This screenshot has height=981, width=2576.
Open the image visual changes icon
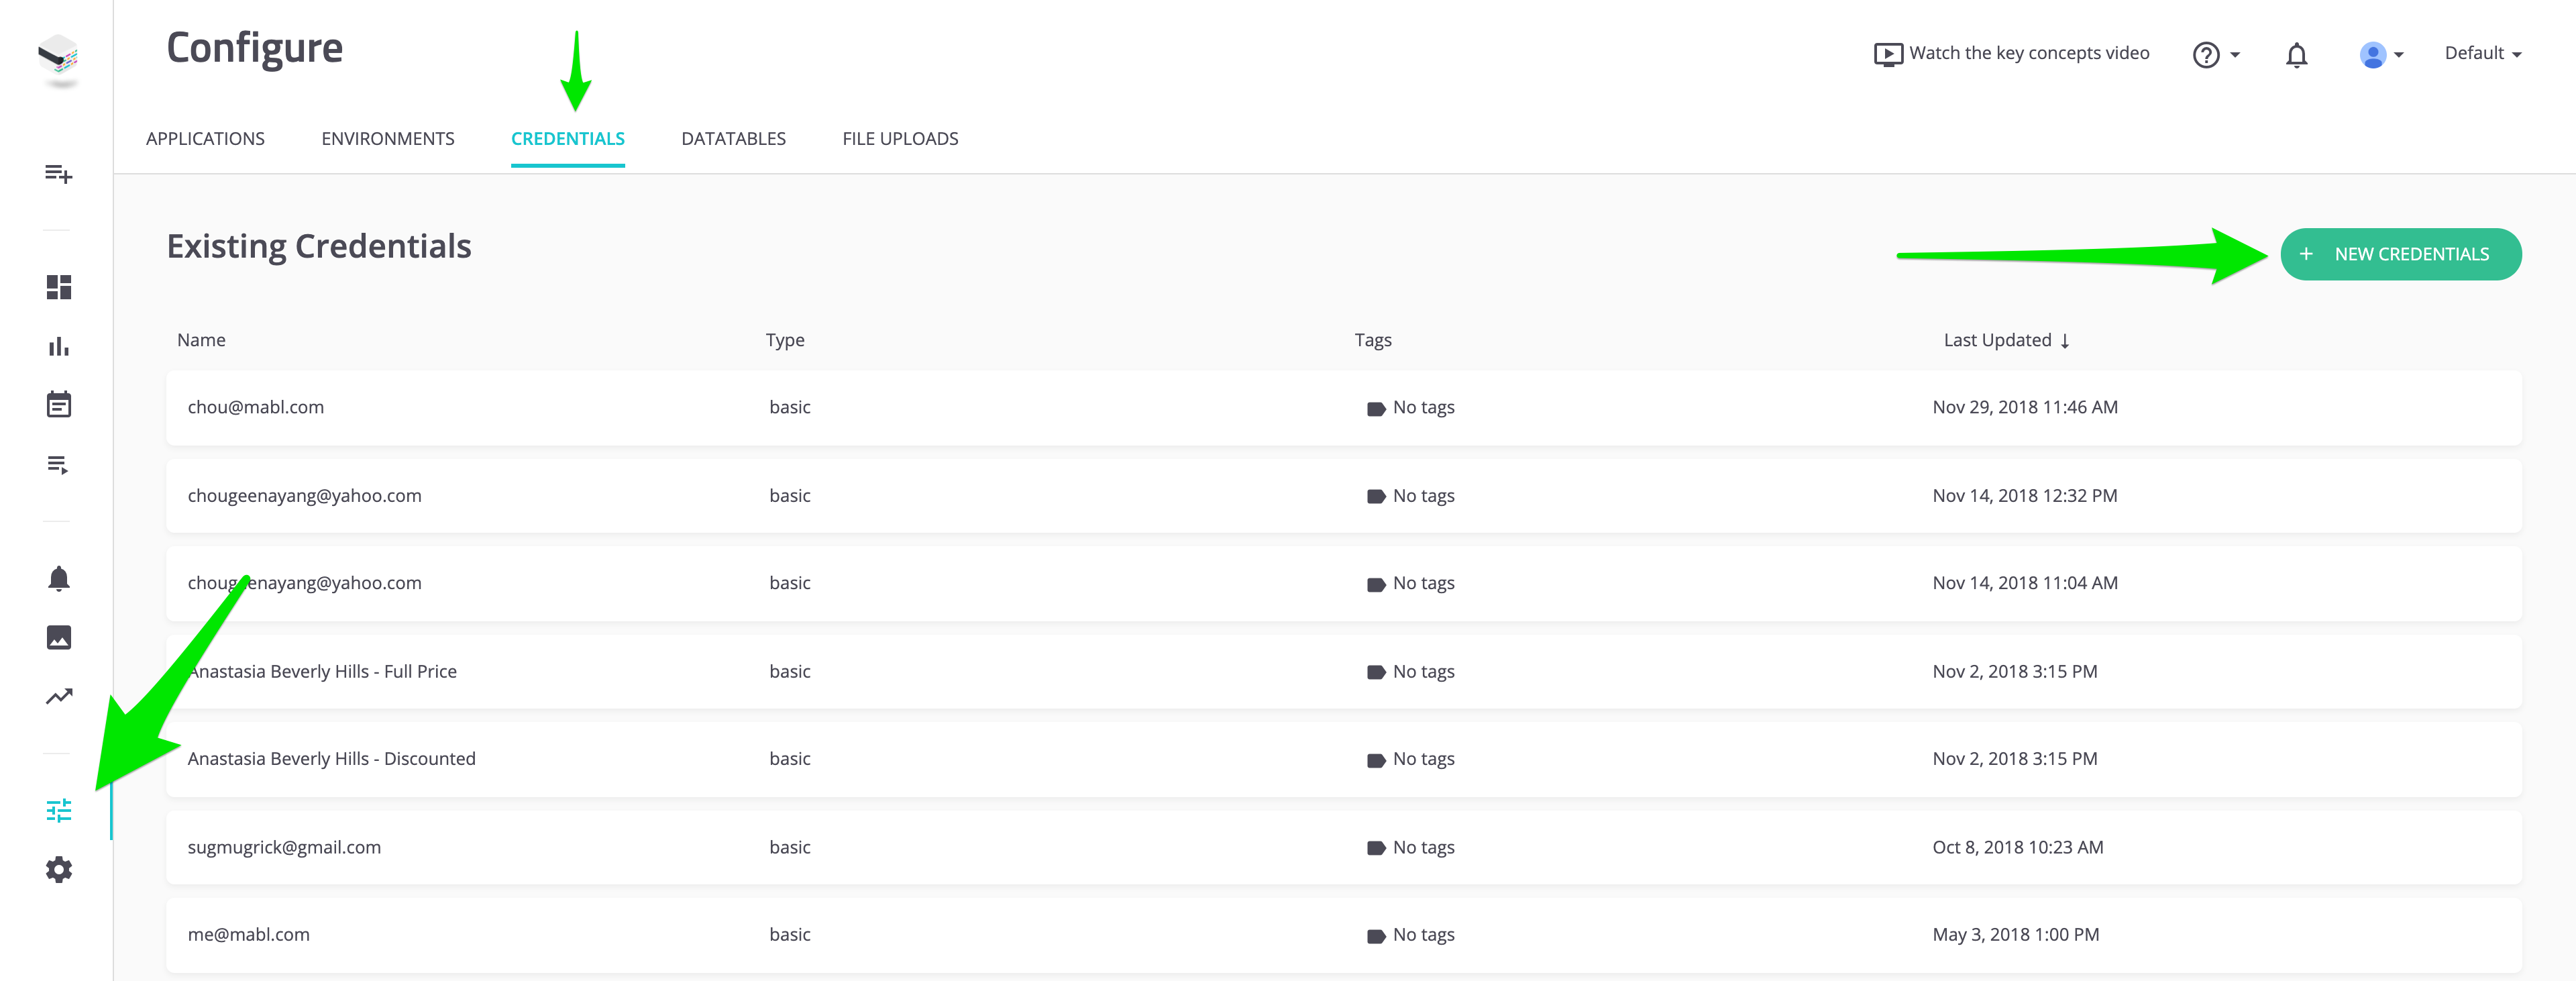tap(59, 638)
